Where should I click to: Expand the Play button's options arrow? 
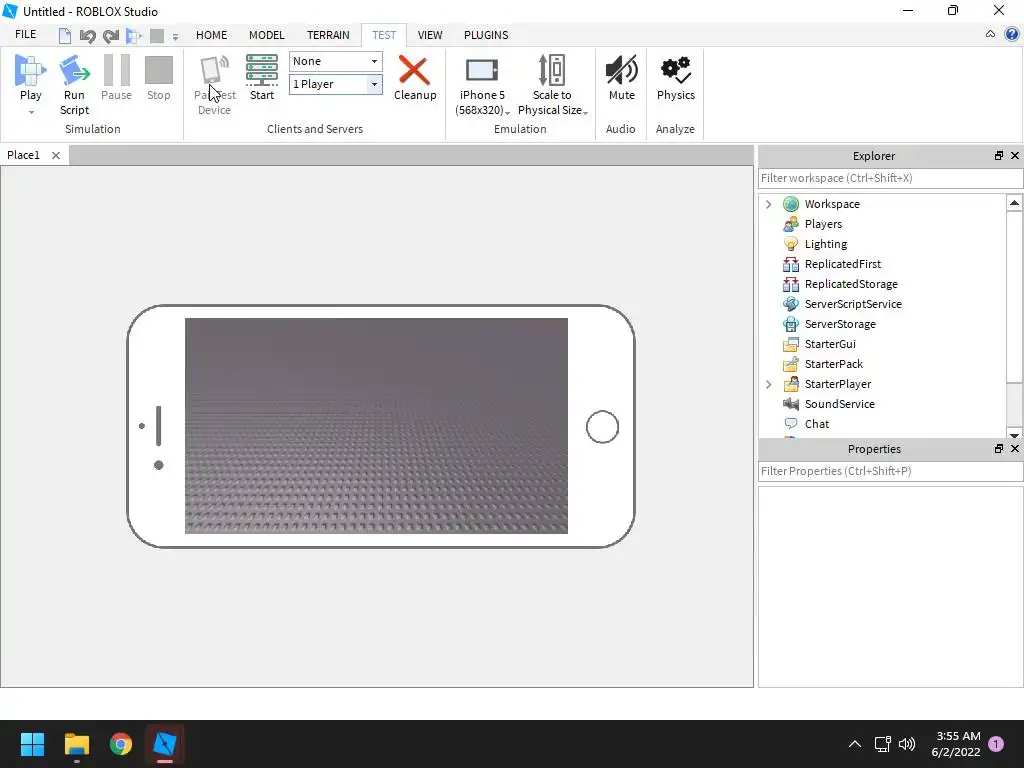(31, 112)
